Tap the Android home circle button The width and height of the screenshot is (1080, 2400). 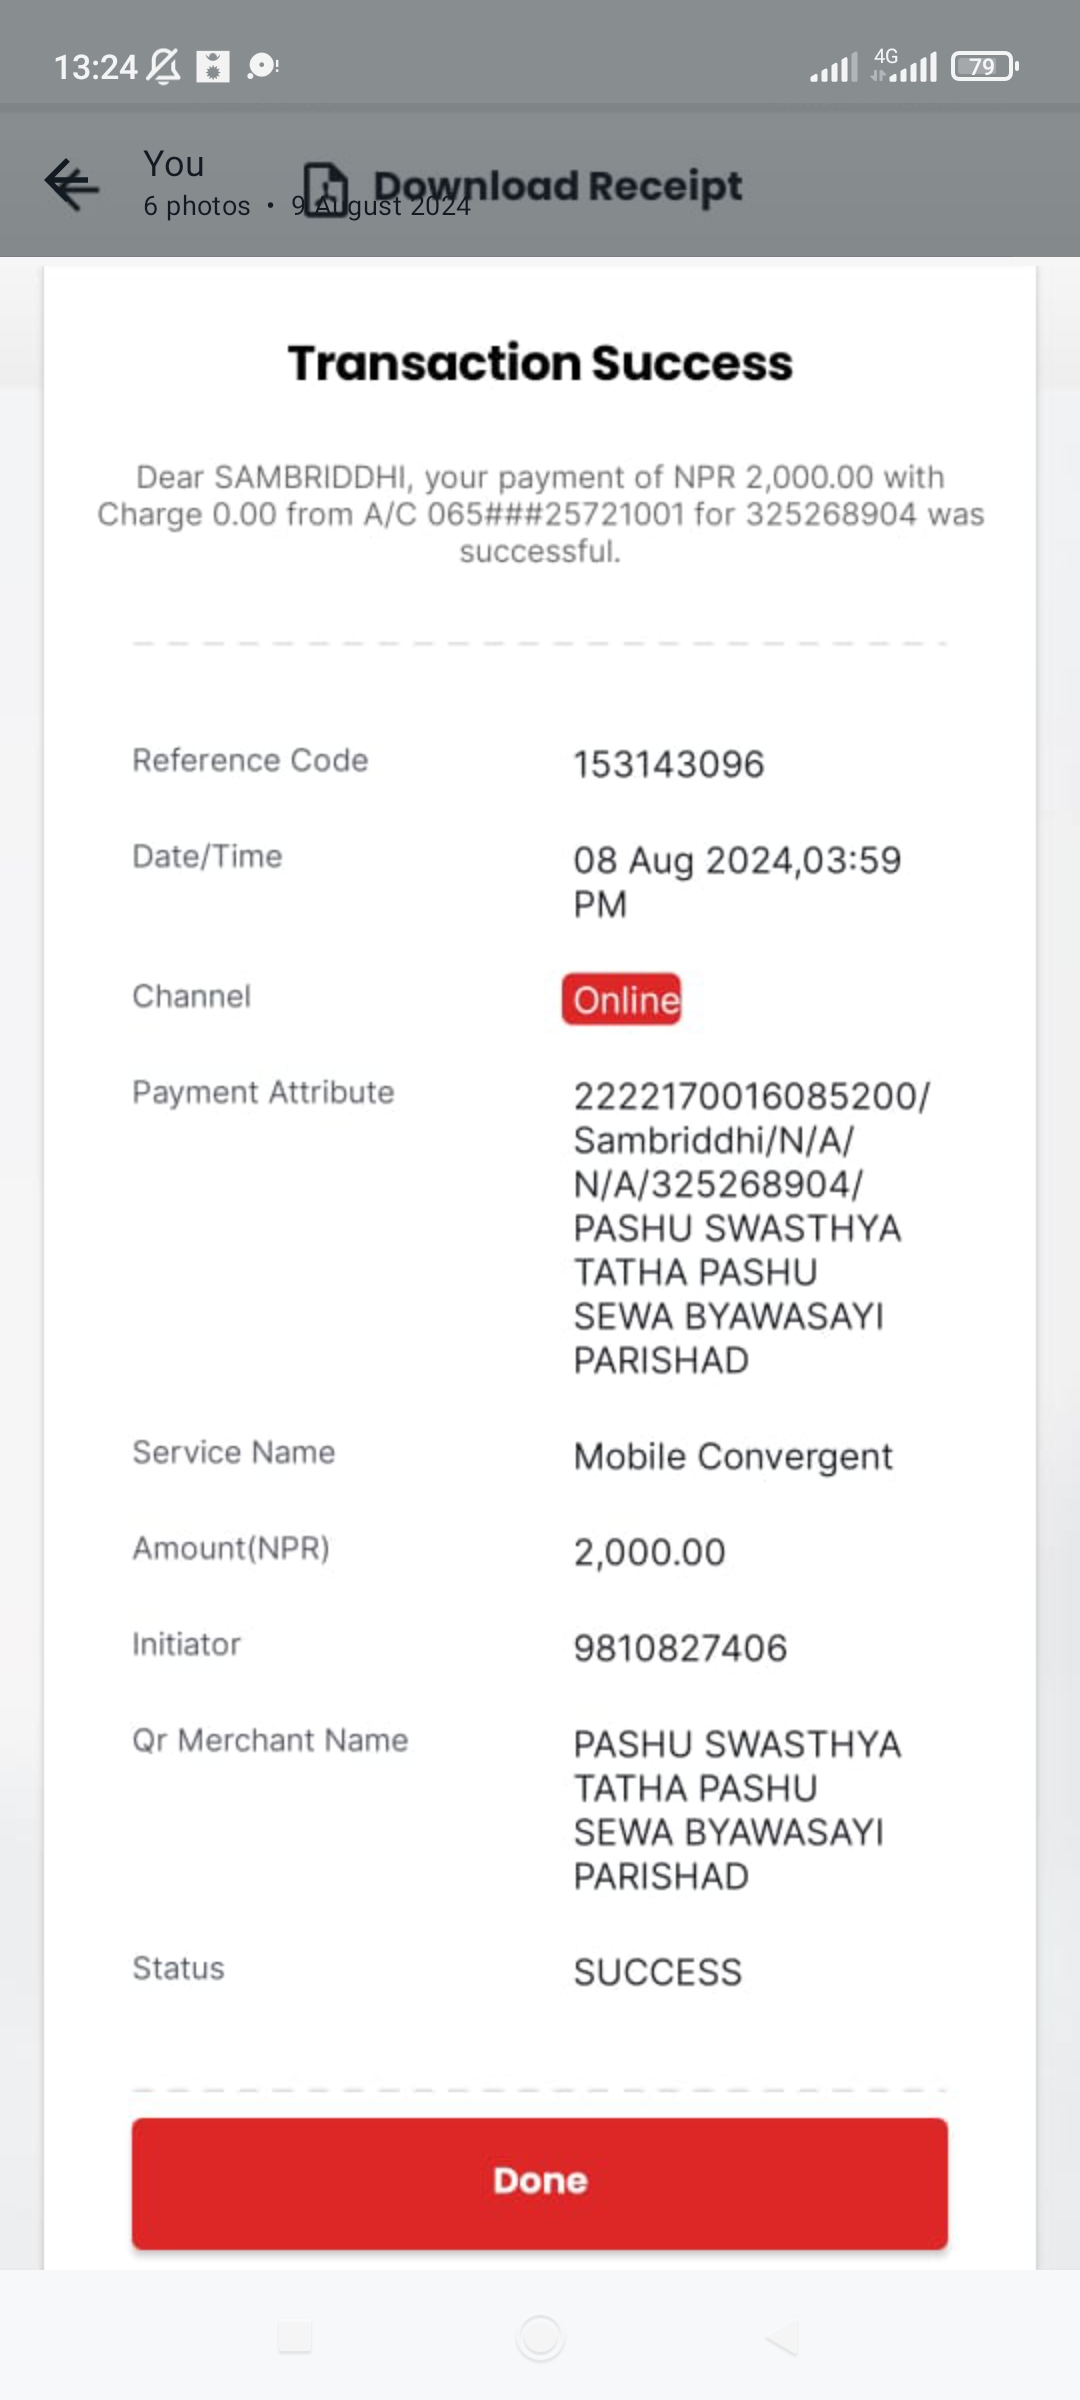coord(540,2338)
